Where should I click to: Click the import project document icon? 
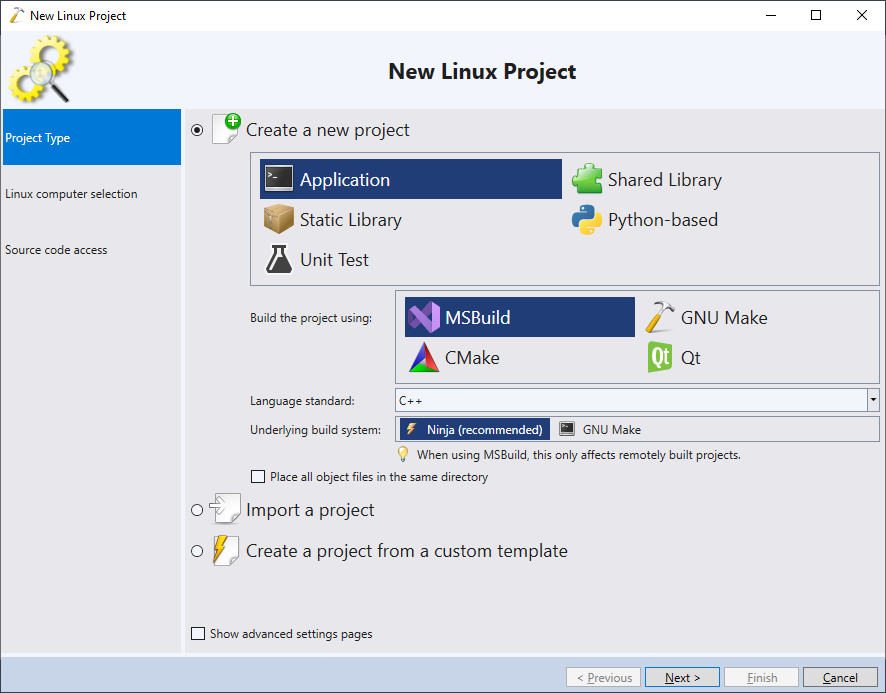coord(225,509)
